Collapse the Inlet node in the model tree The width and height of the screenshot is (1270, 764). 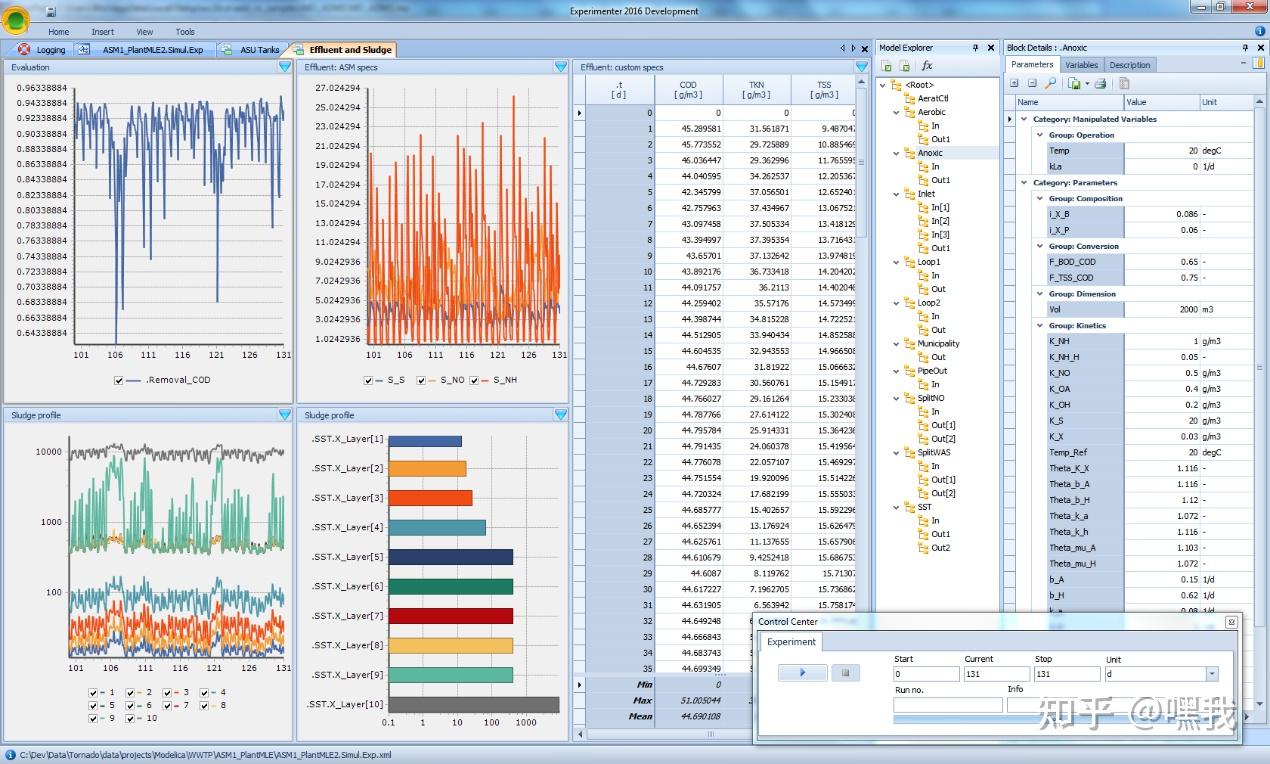point(897,194)
